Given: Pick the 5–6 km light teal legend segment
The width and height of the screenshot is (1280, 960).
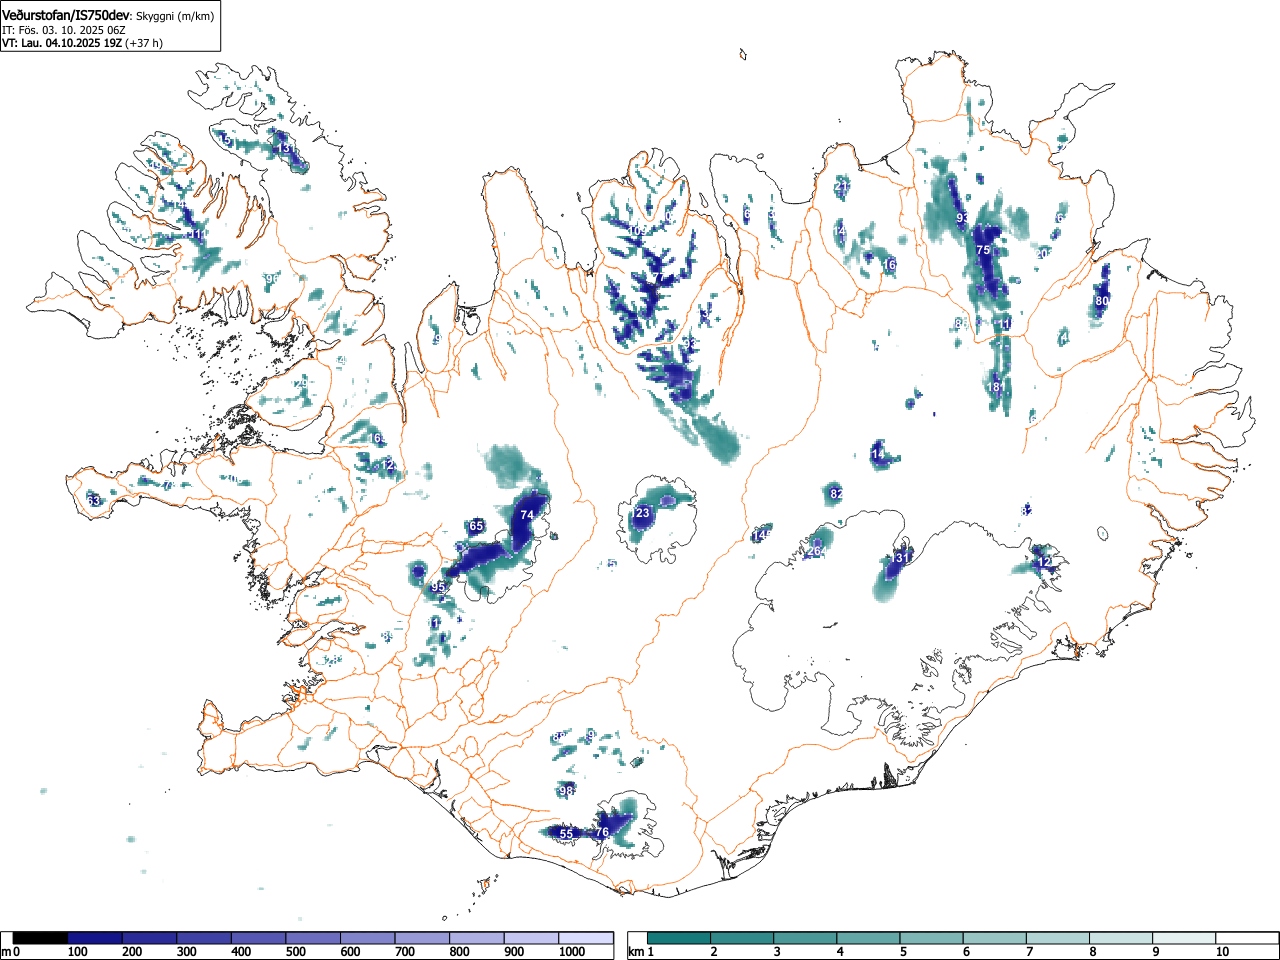Looking at the screenshot, I should 932,938.
